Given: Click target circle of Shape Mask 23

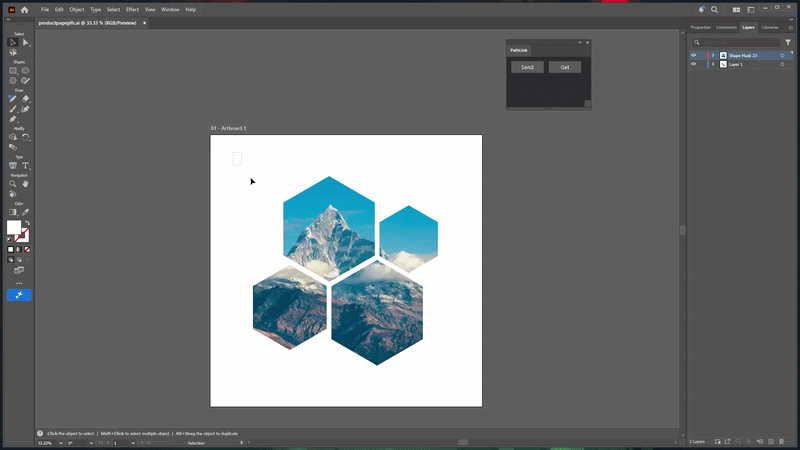Looking at the screenshot, I should pos(783,56).
